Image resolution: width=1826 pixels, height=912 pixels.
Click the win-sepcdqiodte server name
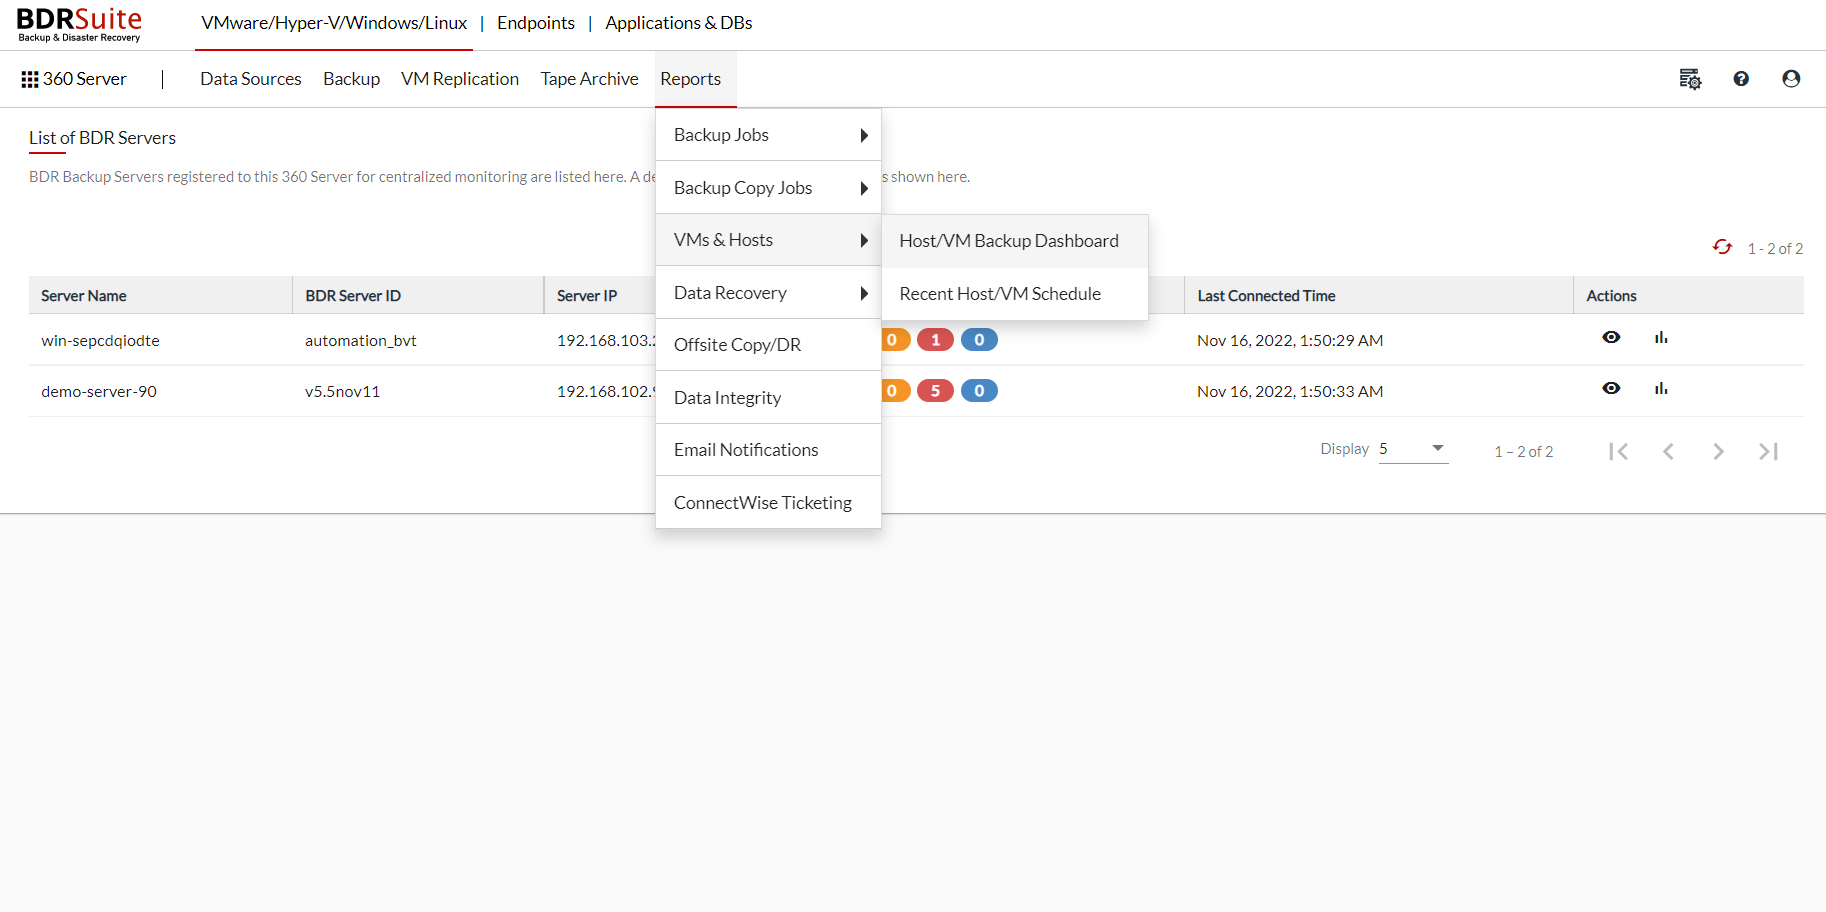(100, 341)
